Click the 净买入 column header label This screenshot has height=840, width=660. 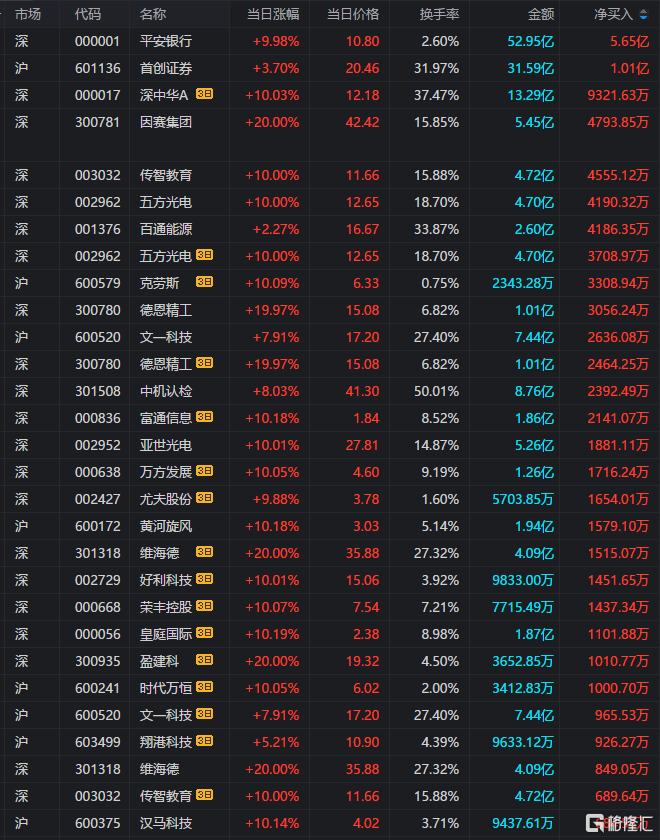coord(613,14)
